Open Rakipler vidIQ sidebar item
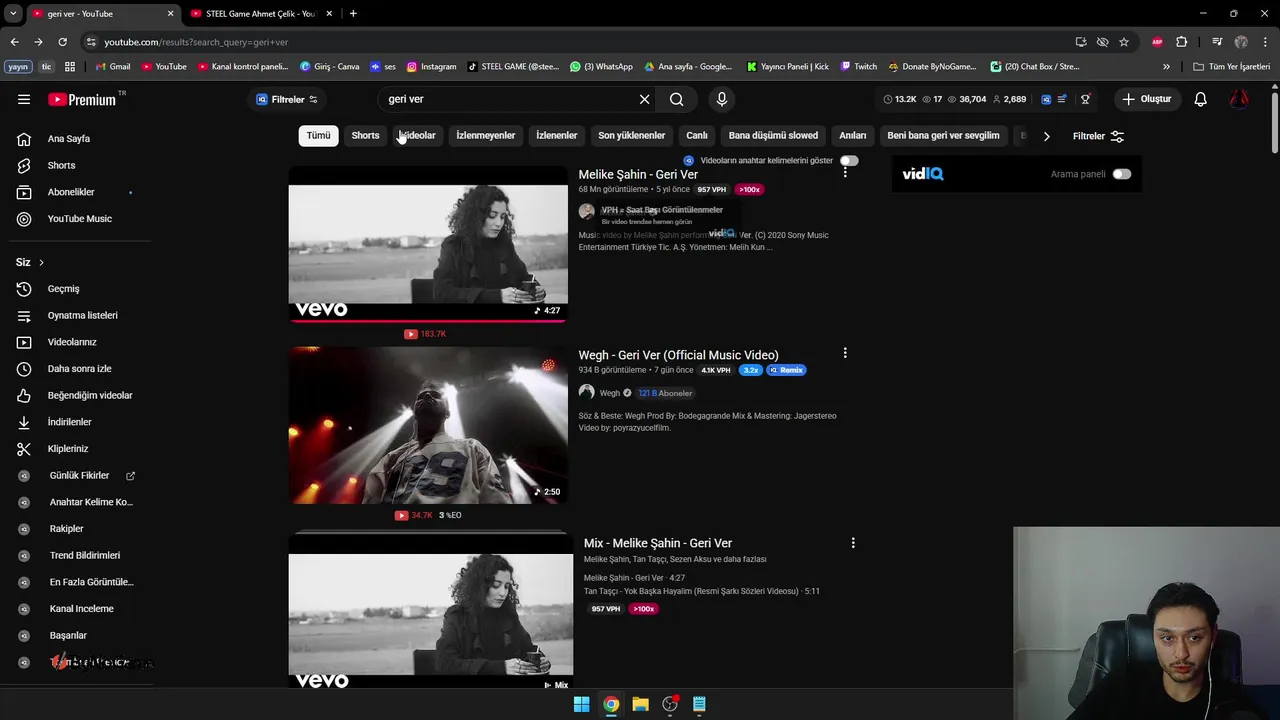 (x=66, y=529)
